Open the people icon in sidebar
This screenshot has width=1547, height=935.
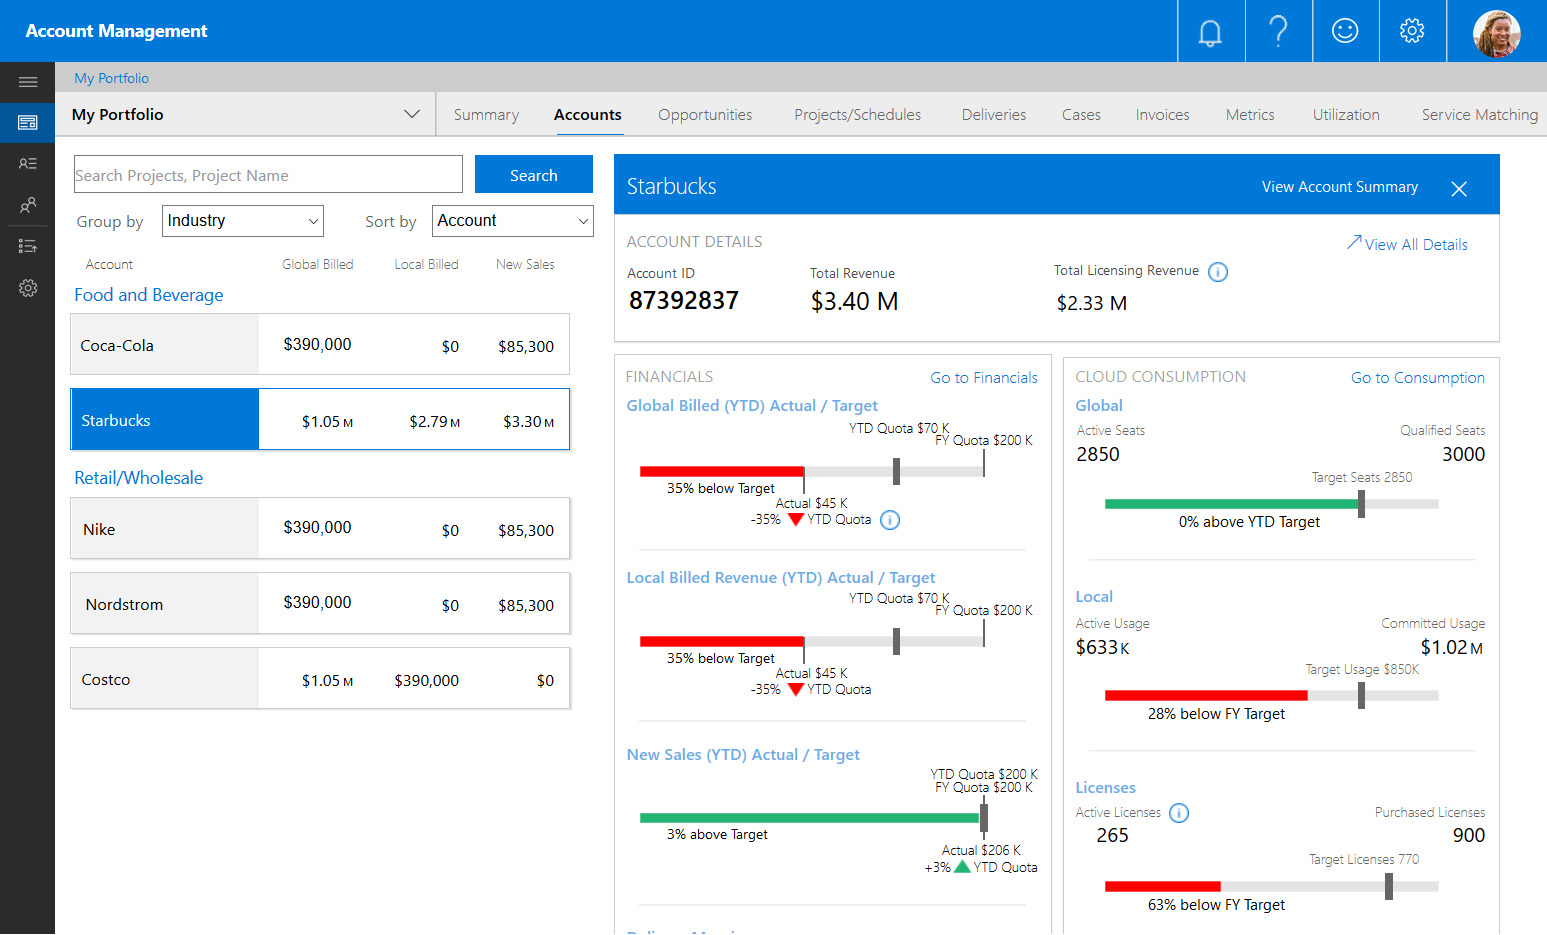coord(28,206)
